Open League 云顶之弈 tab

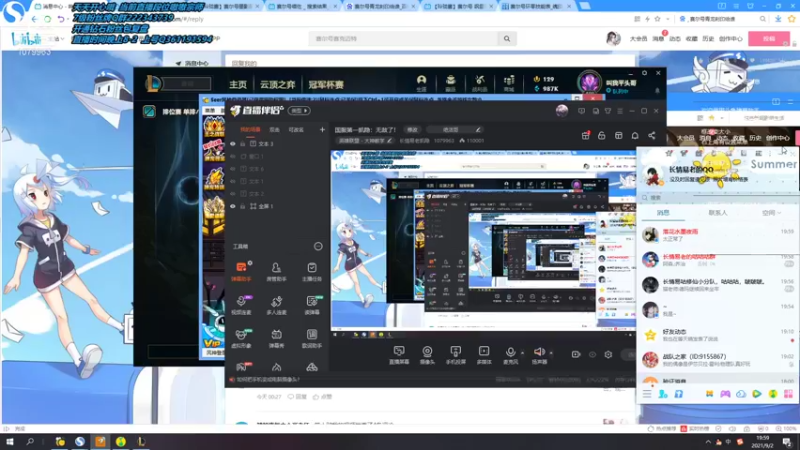pos(278,85)
